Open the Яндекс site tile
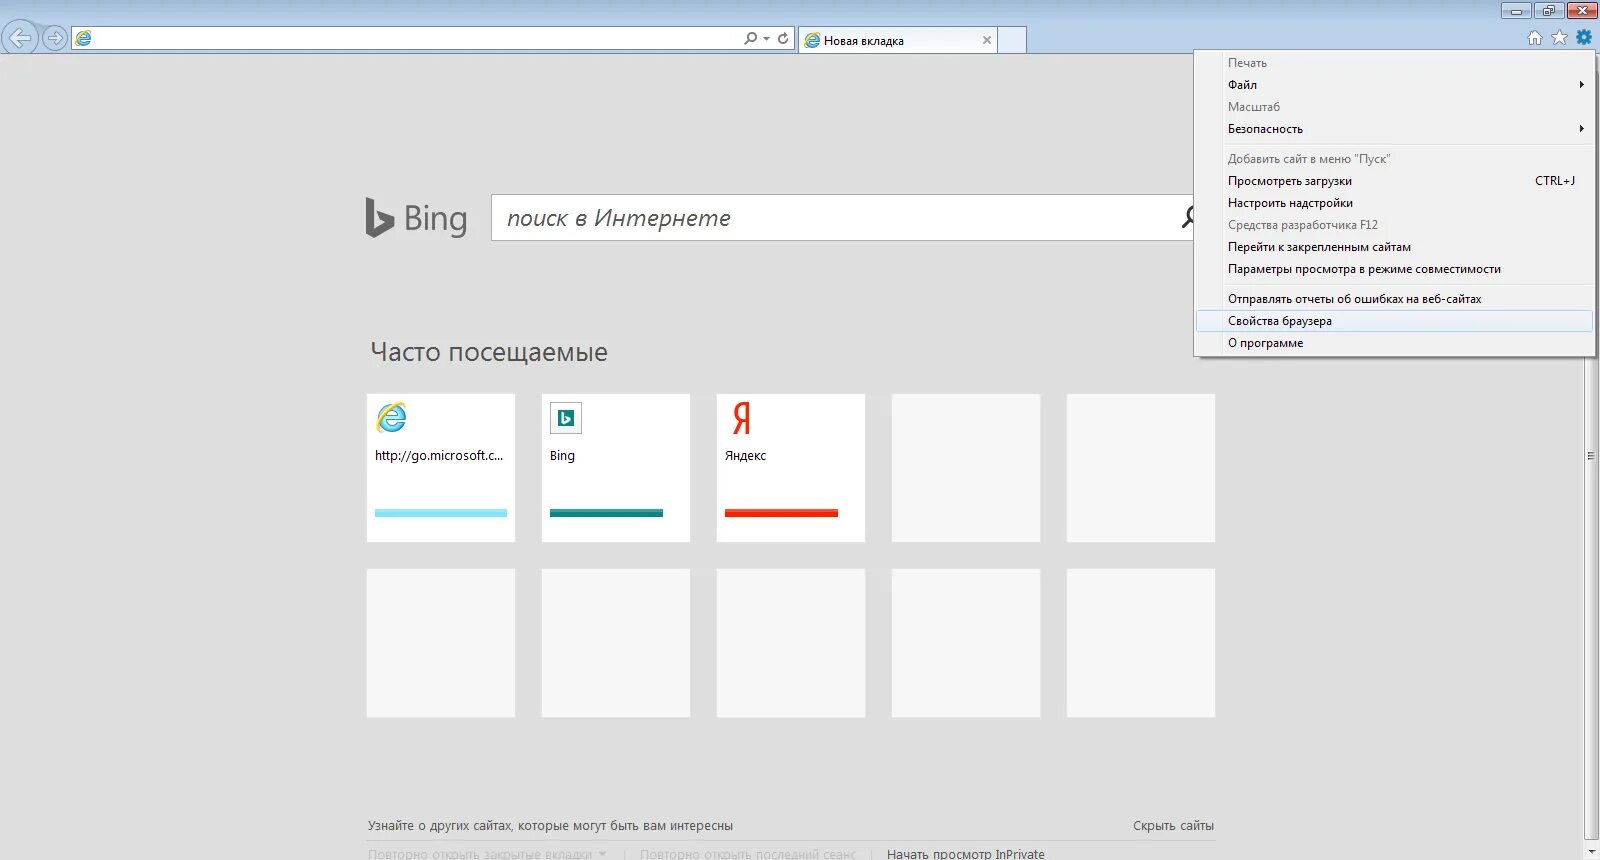Screen dimensions: 1600x860 point(791,468)
